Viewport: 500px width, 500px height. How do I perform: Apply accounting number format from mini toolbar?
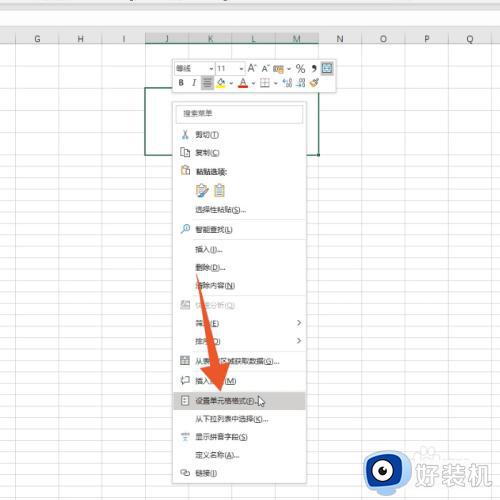click(278, 69)
